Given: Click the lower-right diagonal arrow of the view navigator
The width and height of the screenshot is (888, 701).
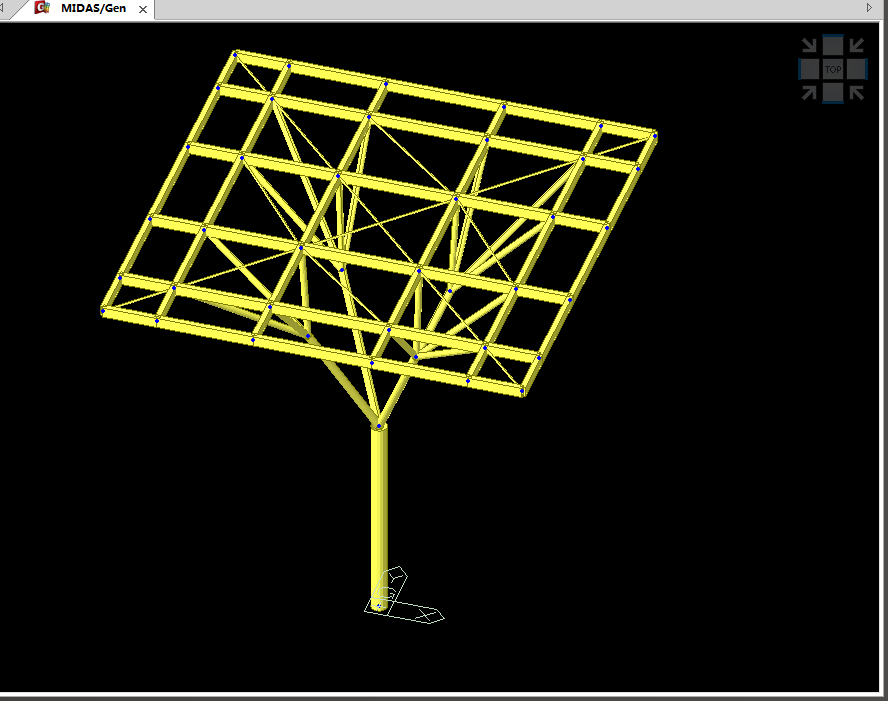Looking at the screenshot, I should (x=856, y=92).
